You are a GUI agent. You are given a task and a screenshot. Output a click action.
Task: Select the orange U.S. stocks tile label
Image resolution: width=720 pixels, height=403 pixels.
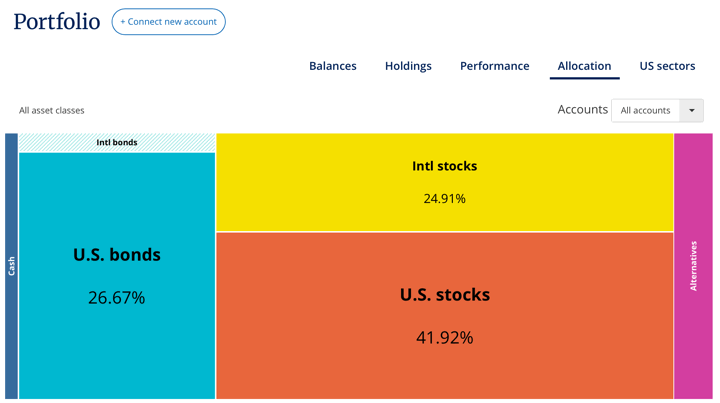click(444, 295)
